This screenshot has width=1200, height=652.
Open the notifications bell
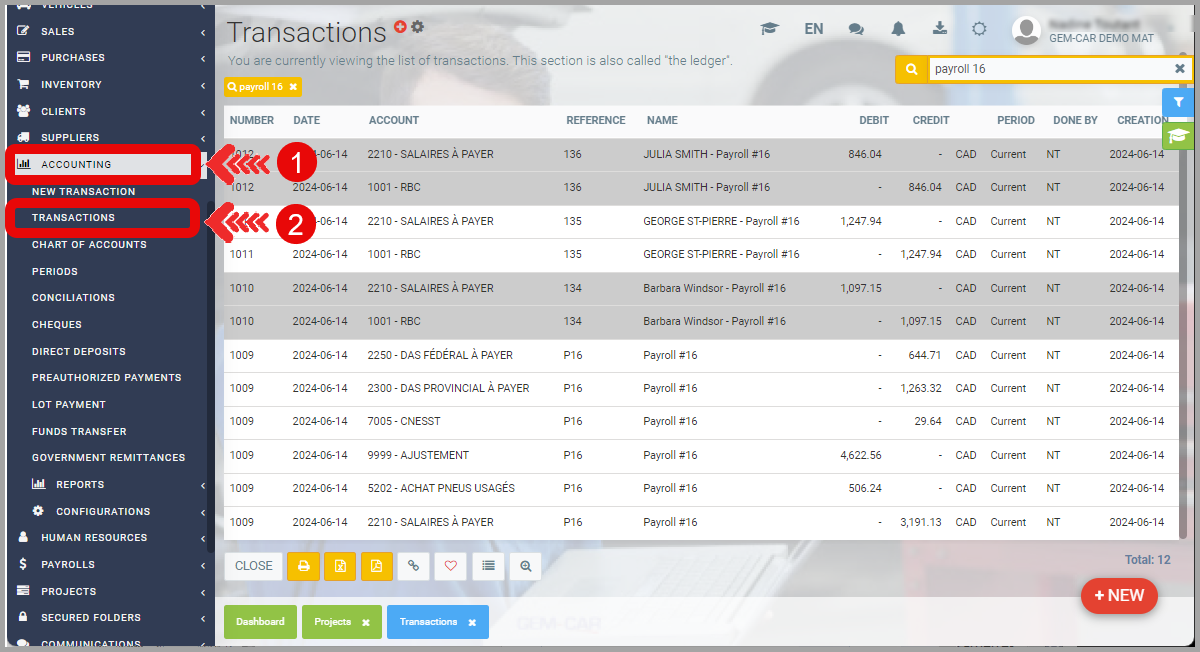tap(898, 29)
